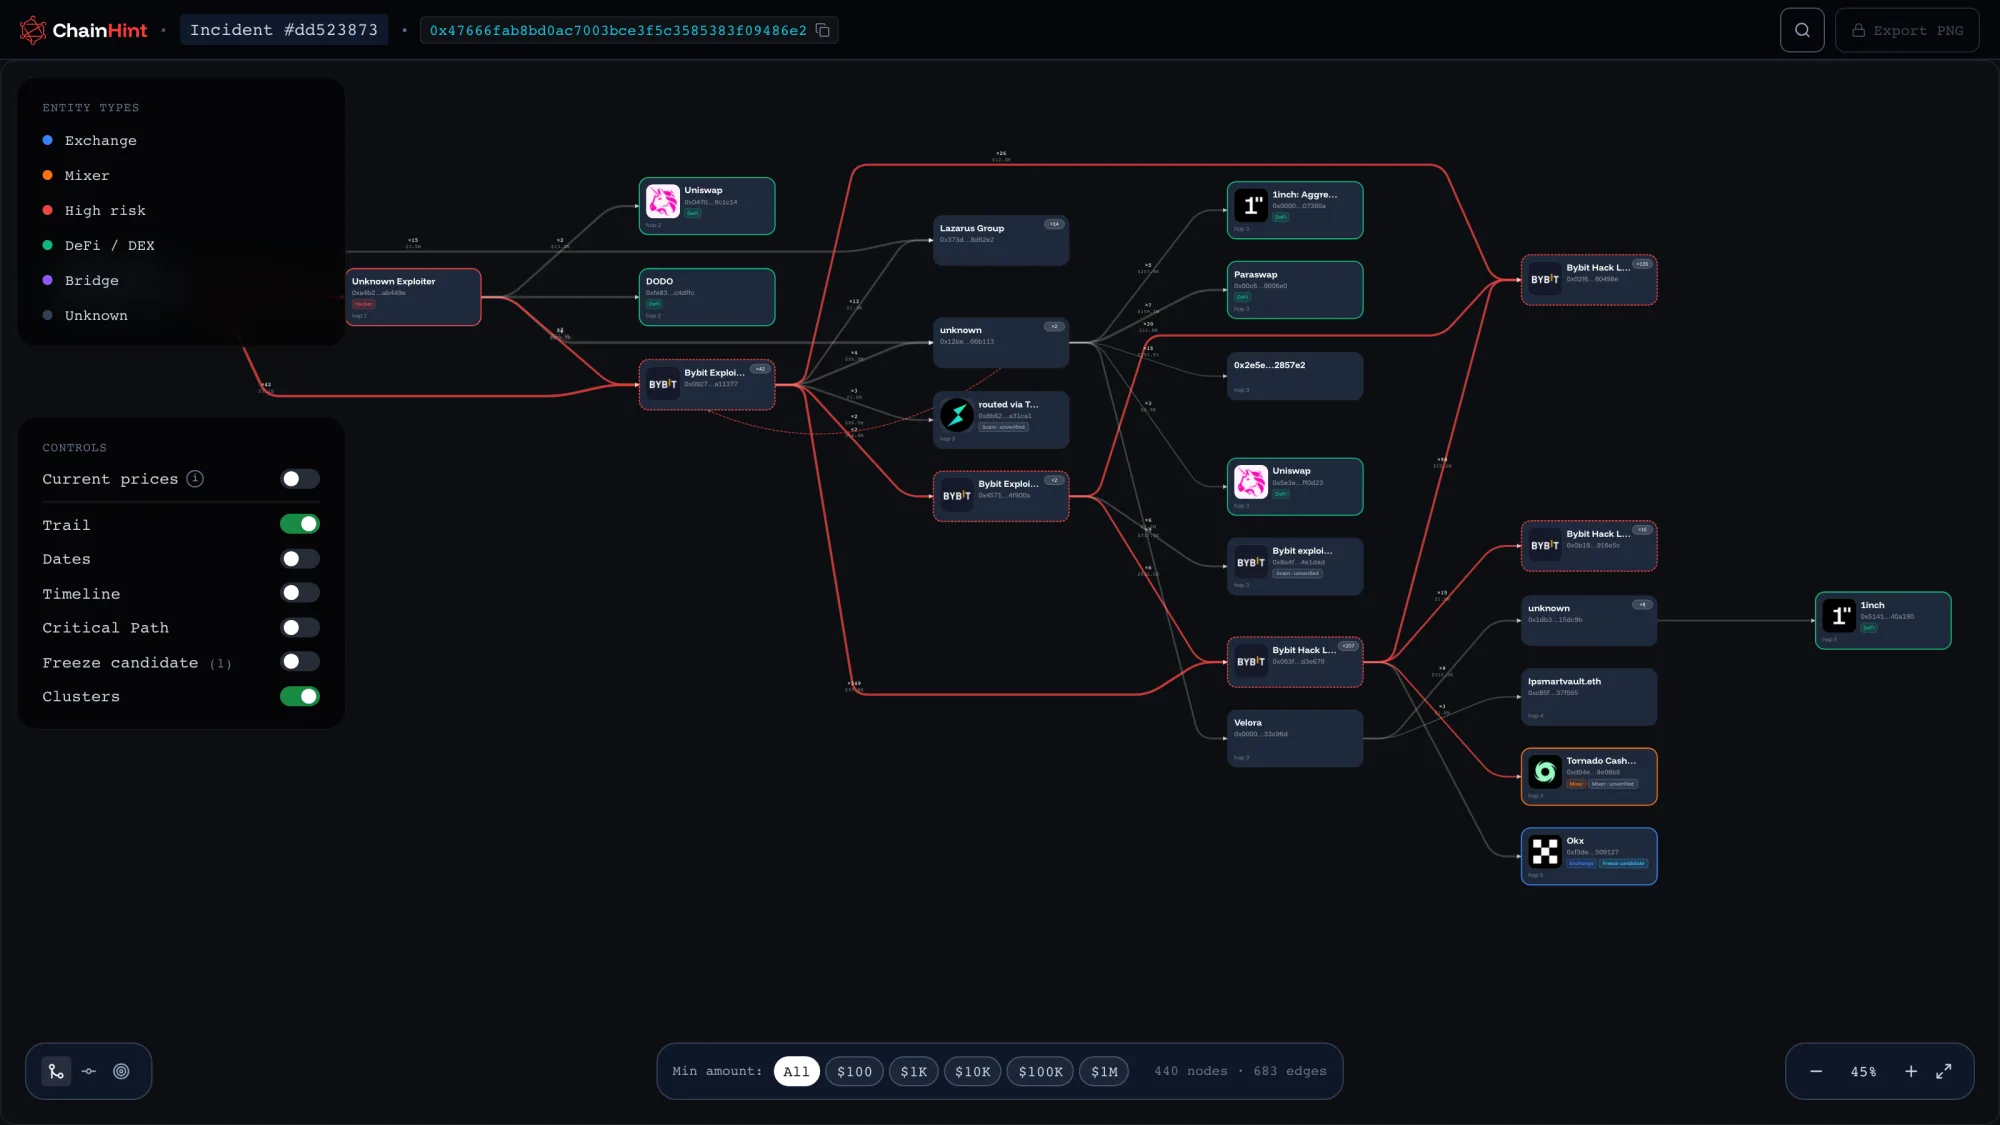The height and width of the screenshot is (1125, 2000).
Task: Toggle the Current prices switch
Action: click(300, 479)
